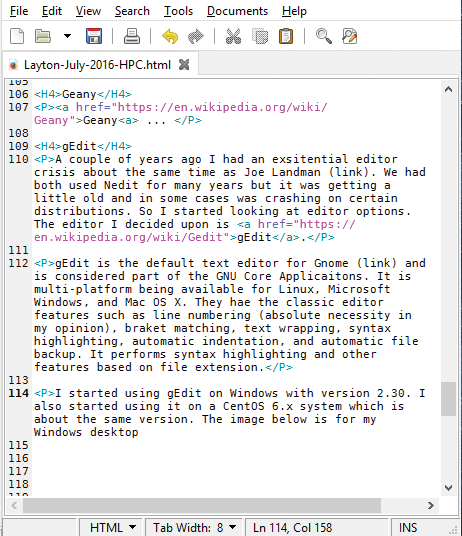Open the Tools menu

178,11
